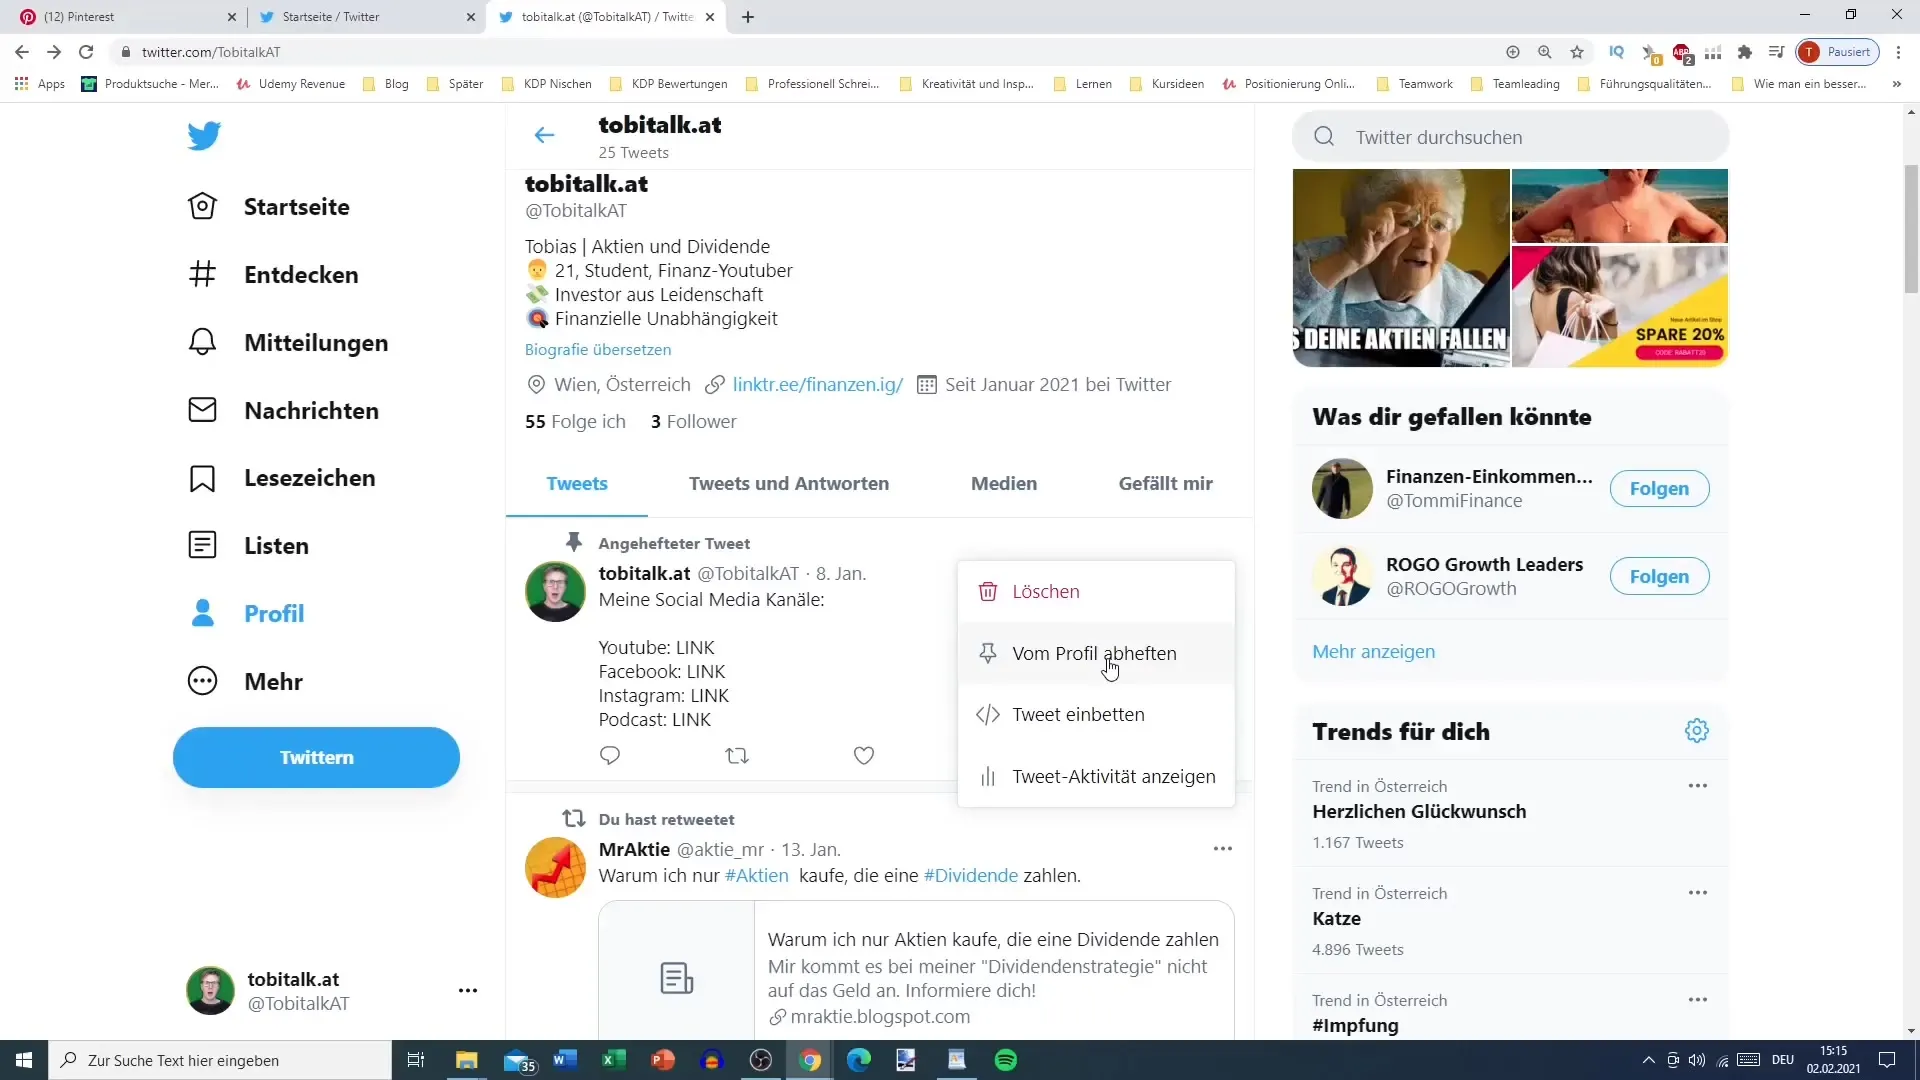Open the Spare 20% media thumbnail
The width and height of the screenshot is (1920, 1080).
pos(1620,306)
